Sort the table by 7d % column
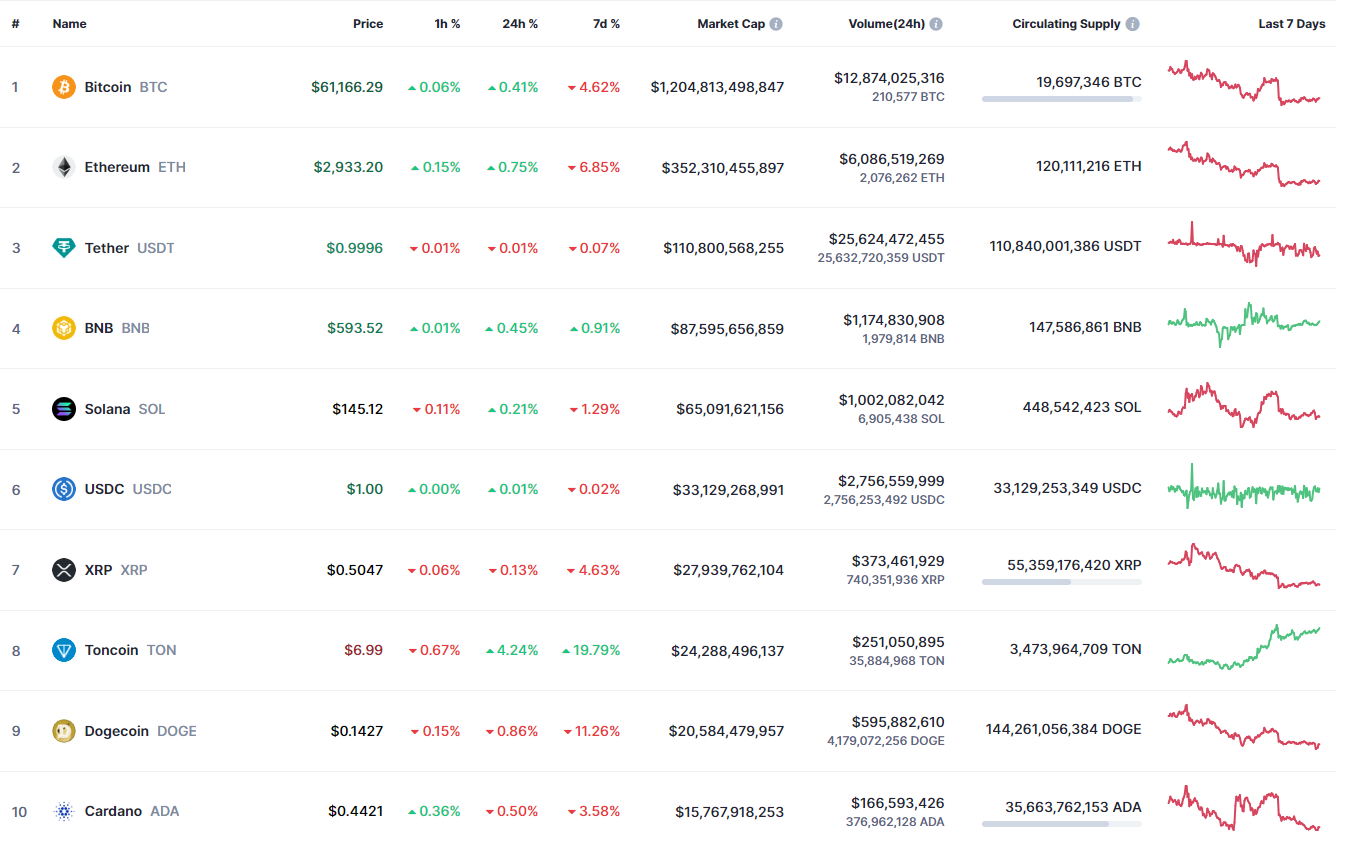The height and width of the screenshot is (842, 1366). [x=605, y=23]
